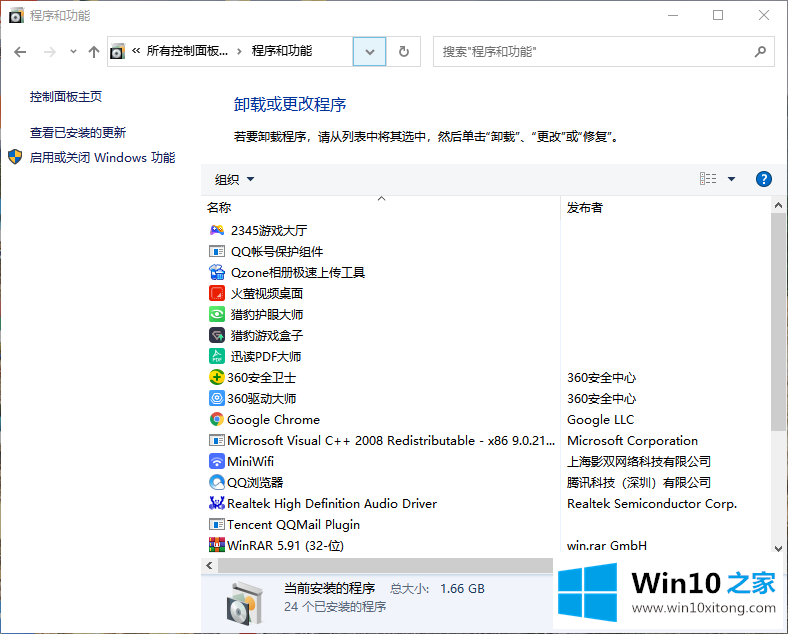Open the address bar history dropdown
This screenshot has width=788, height=634.
click(x=369, y=52)
